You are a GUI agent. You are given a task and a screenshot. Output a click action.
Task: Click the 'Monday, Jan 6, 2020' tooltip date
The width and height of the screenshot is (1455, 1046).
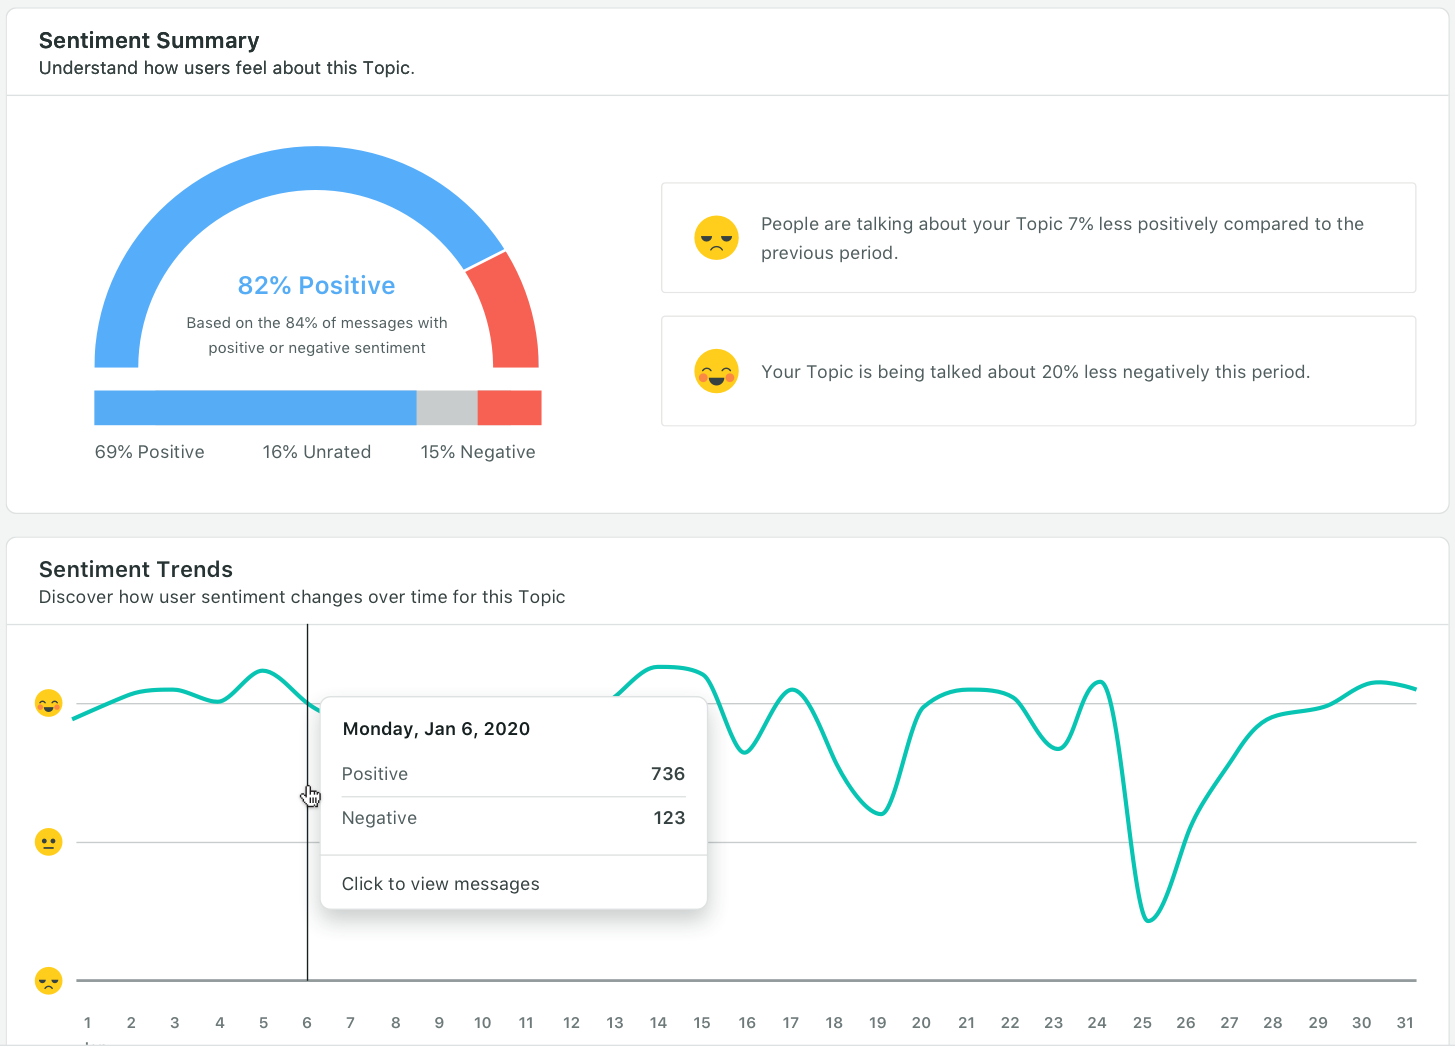(x=436, y=729)
